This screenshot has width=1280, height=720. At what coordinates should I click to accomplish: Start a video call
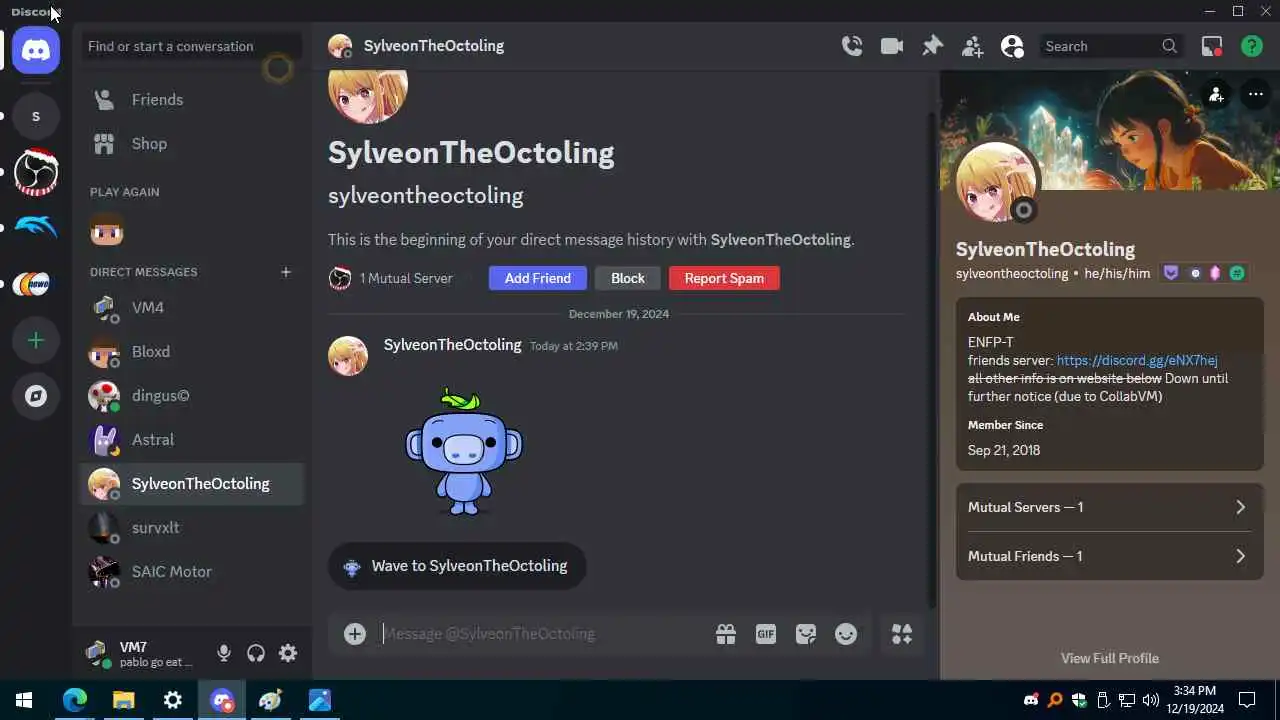892,46
